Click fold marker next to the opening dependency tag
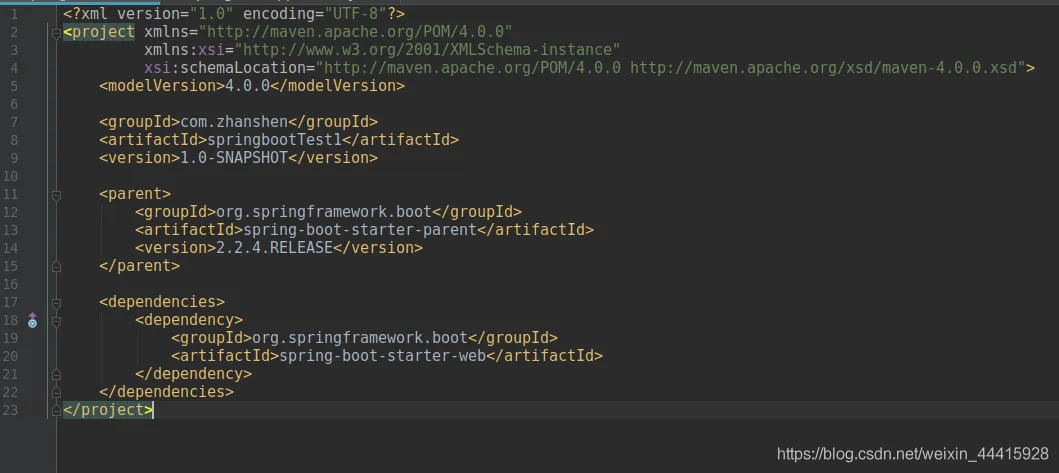1059x473 pixels. pyautogui.click(x=56, y=320)
